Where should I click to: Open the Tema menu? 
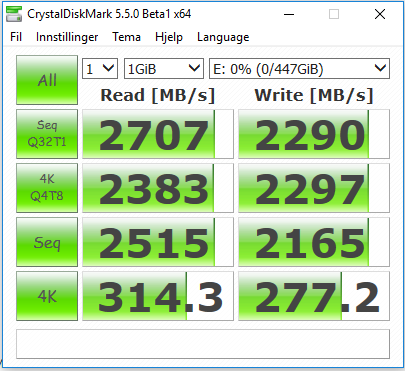click(x=126, y=37)
